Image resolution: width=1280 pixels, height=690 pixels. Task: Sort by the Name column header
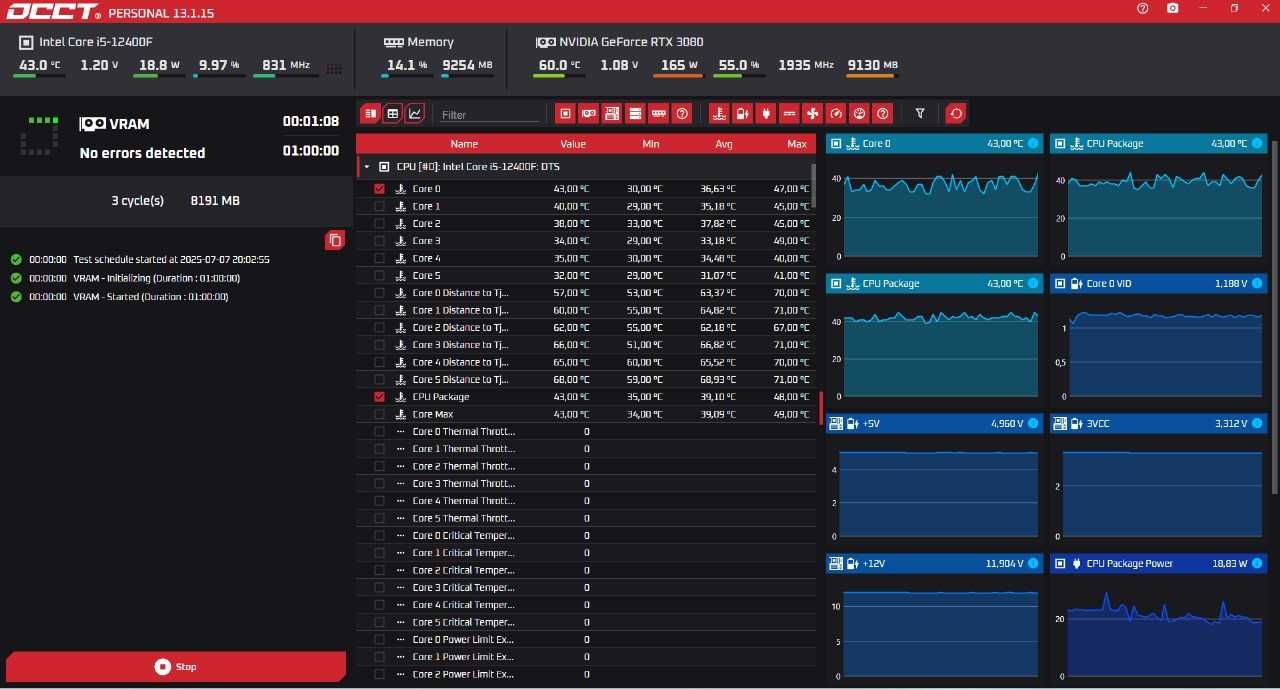point(464,144)
